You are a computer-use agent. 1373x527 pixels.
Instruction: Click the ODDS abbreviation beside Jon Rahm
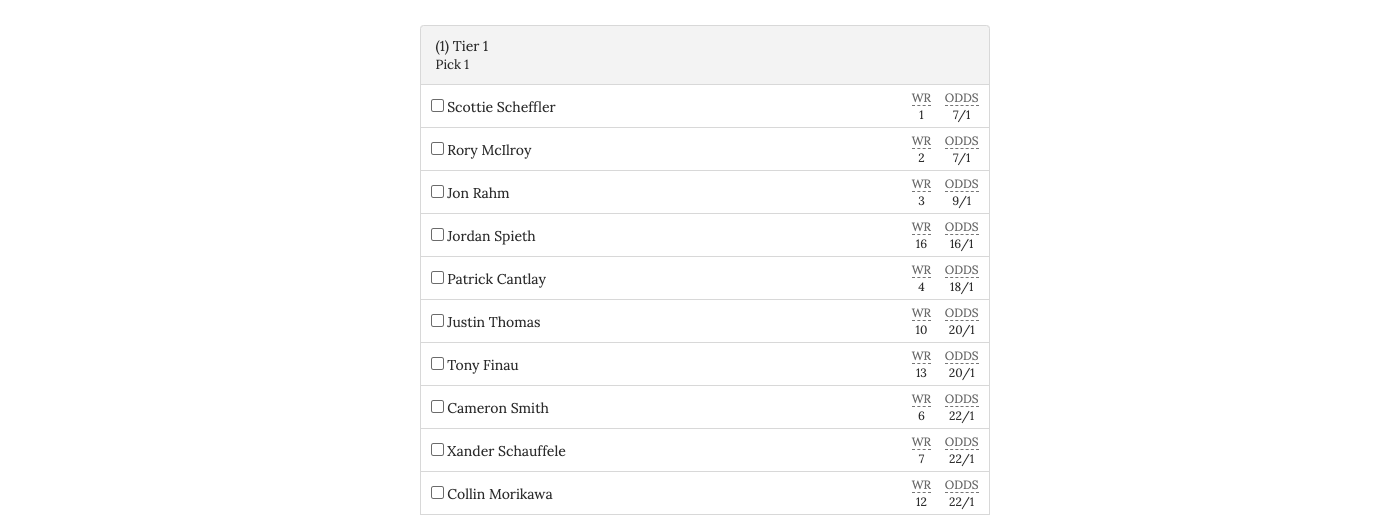click(x=961, y=184)
